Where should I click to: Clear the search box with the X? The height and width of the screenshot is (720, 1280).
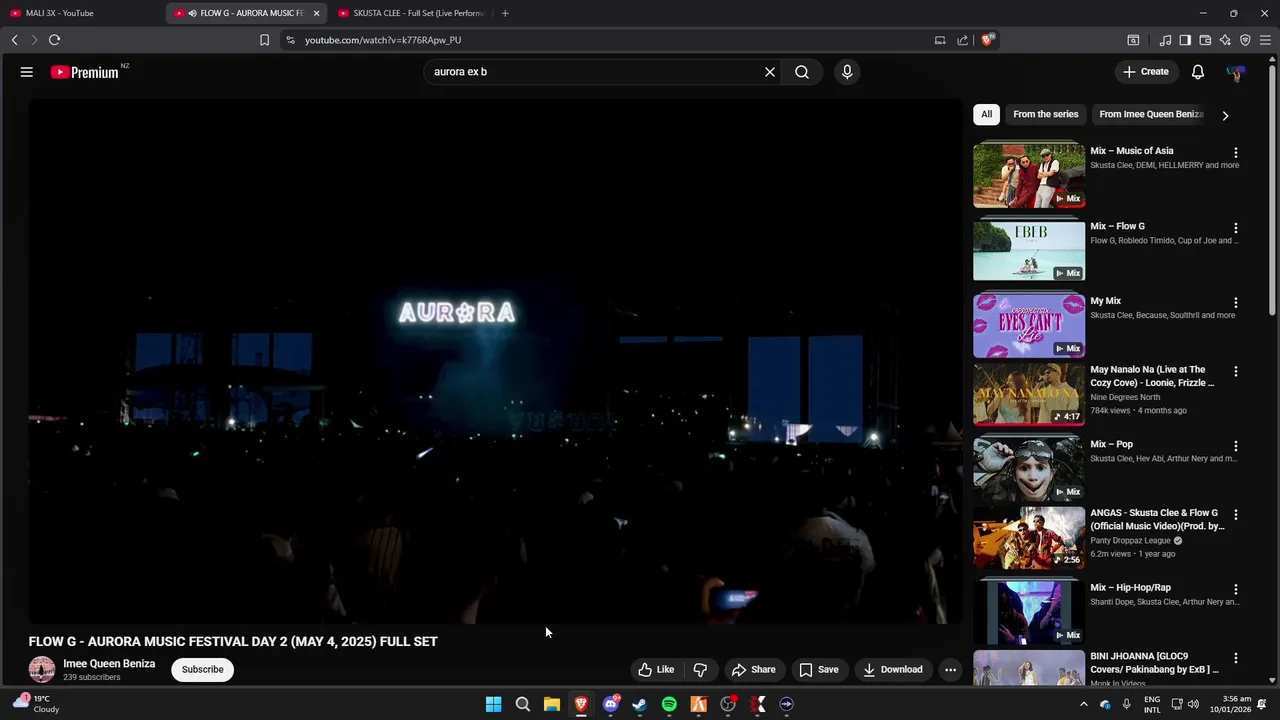[770, 72]
